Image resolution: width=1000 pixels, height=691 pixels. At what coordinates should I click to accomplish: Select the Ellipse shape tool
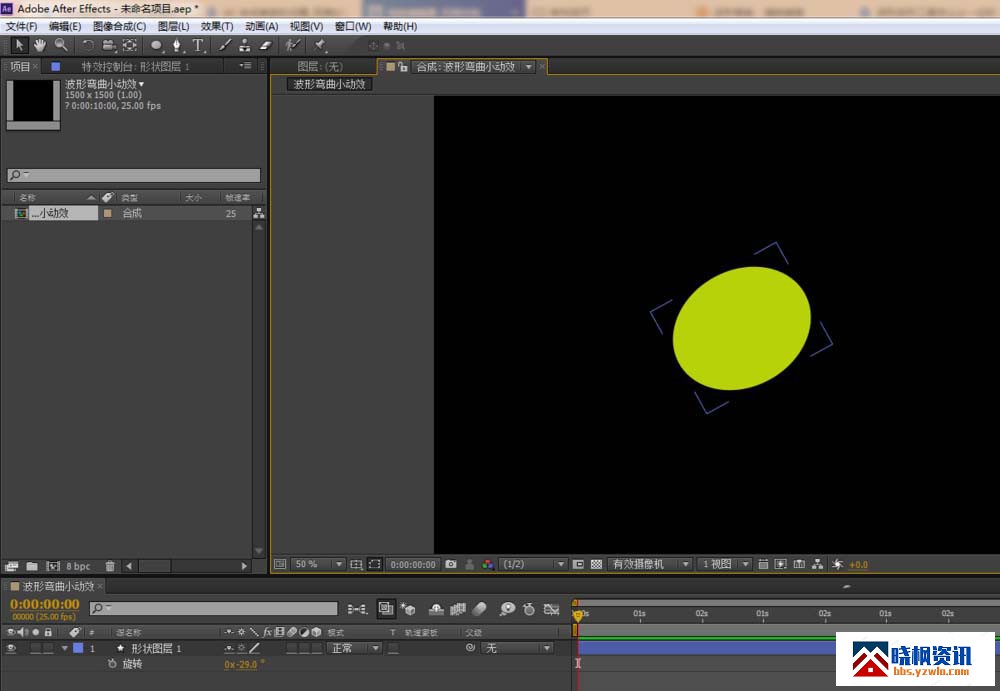point(156,45)
